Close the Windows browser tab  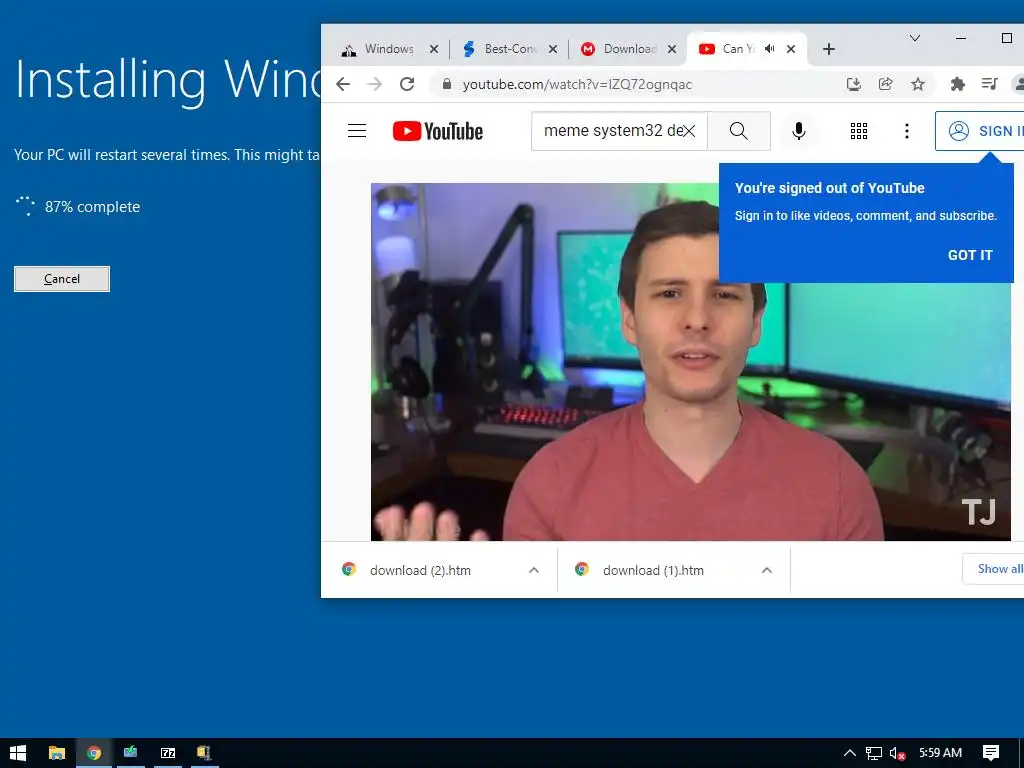pyautogui.click(x=434, y=49)
